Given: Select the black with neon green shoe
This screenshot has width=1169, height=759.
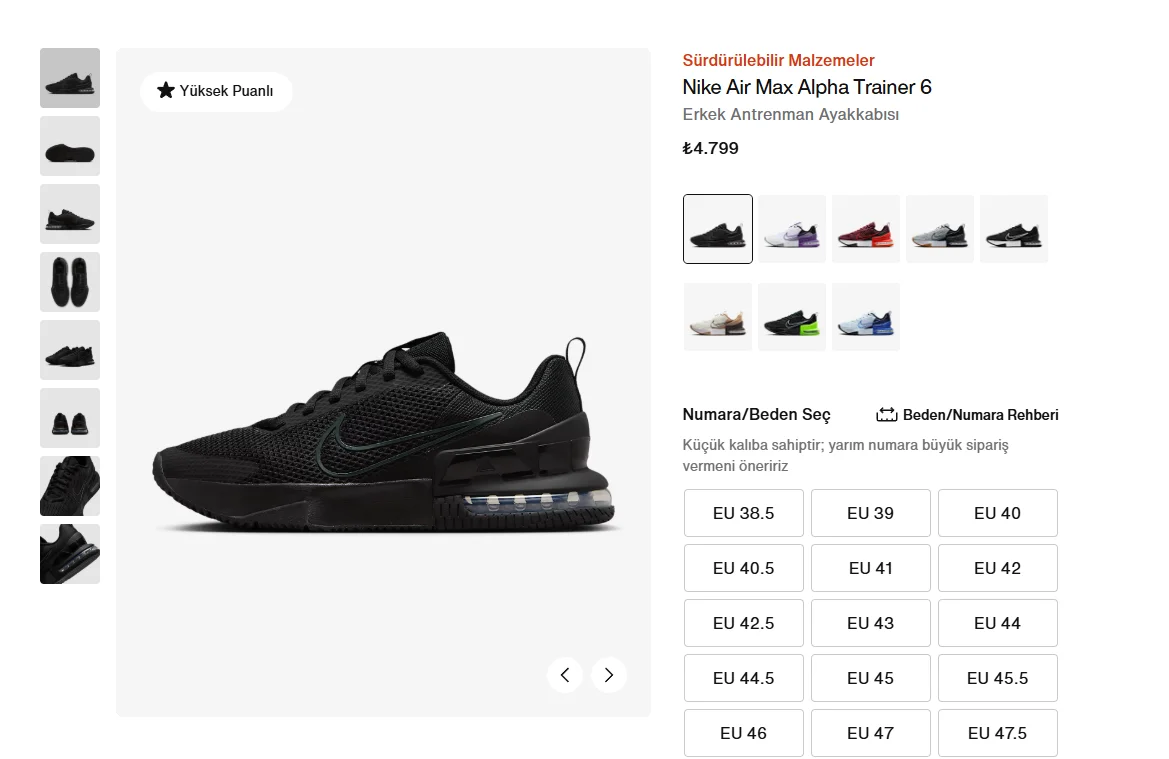Looking at the screenshot, I should pyautogui.click(x=792, y=317).
